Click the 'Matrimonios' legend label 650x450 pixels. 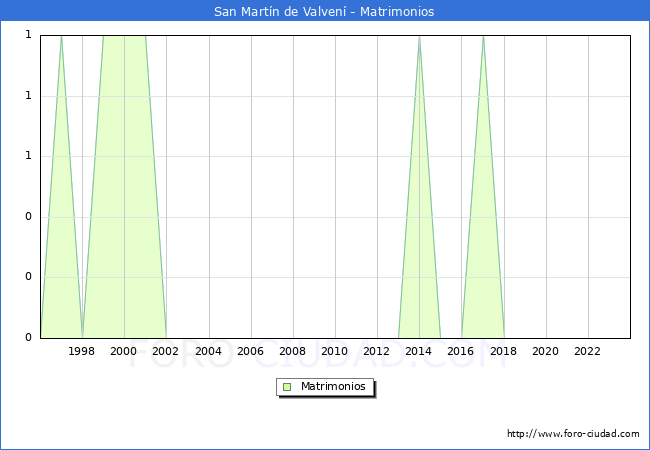tap(333, 386)
